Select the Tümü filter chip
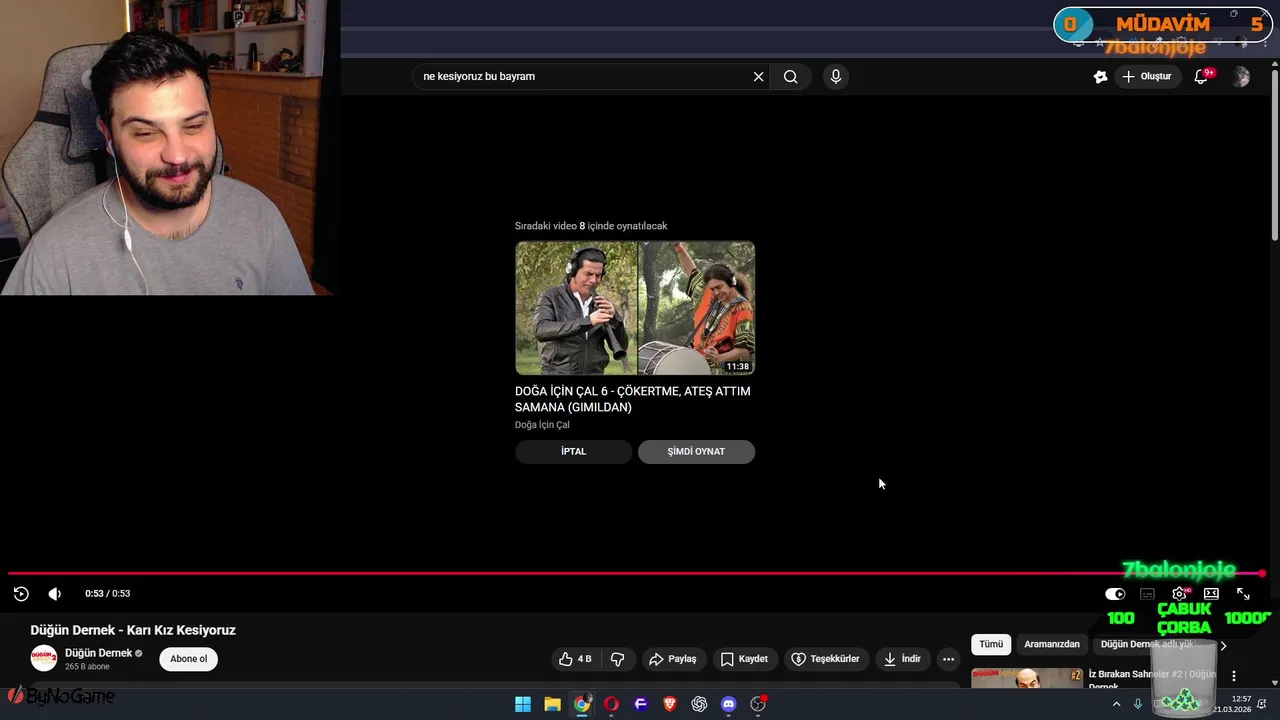 point(991,644)
